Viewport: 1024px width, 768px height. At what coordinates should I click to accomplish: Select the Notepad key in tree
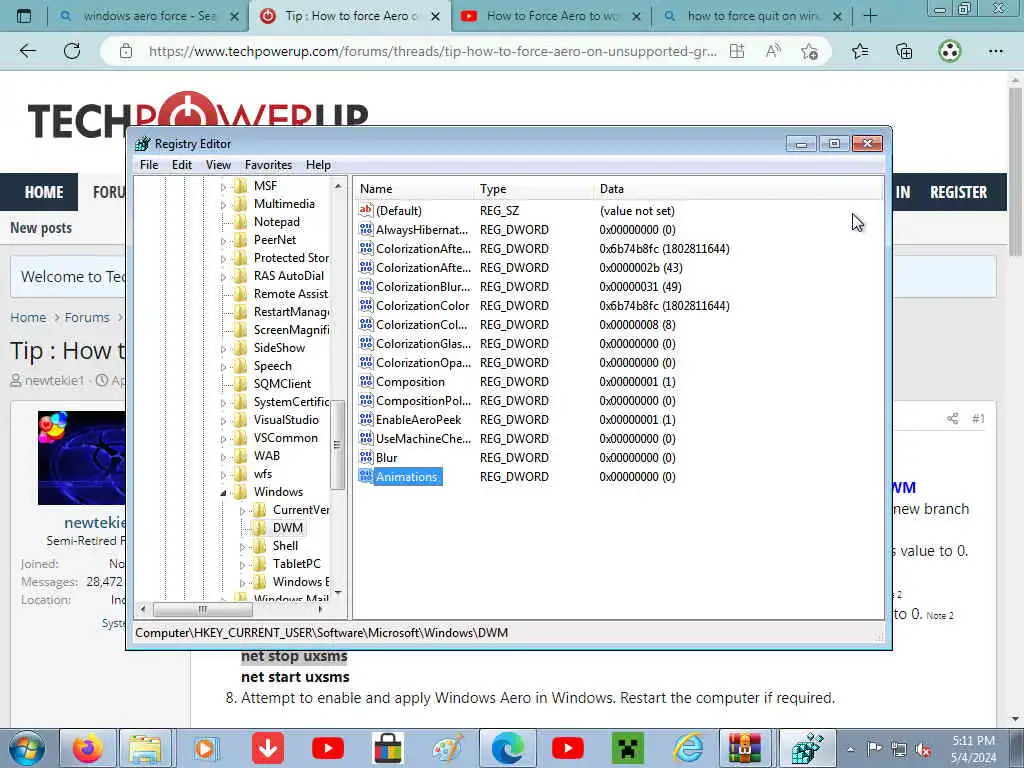click(x=276, y=222)
